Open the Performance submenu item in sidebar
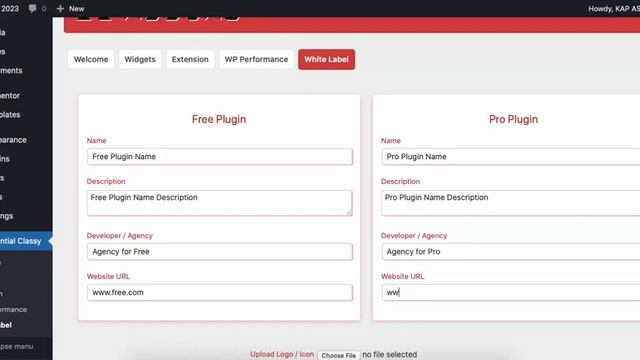This screenshot has width=640, height=360. click(x=13, y=309)
